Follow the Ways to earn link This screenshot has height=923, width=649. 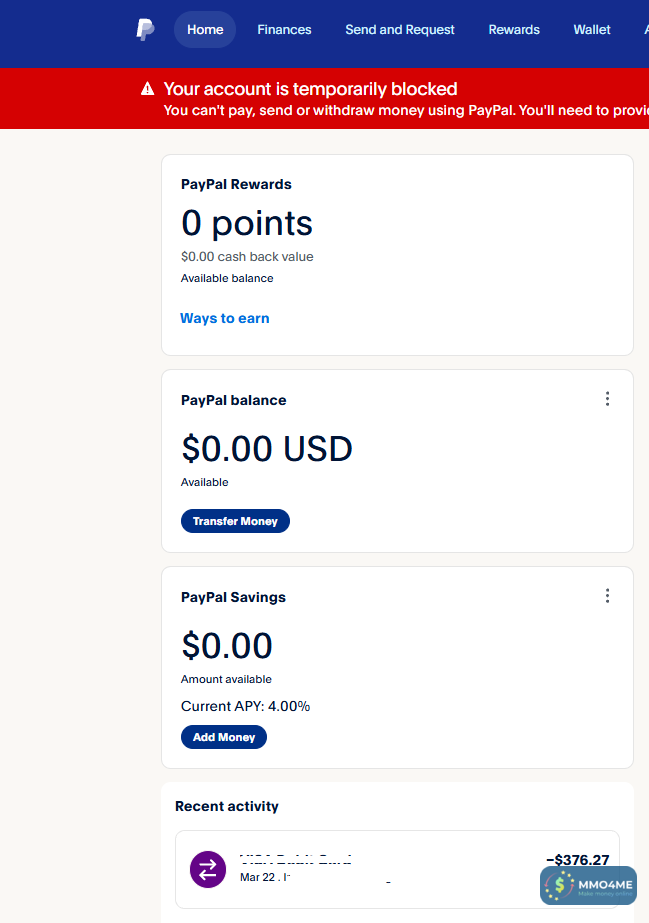click(225, 318)
